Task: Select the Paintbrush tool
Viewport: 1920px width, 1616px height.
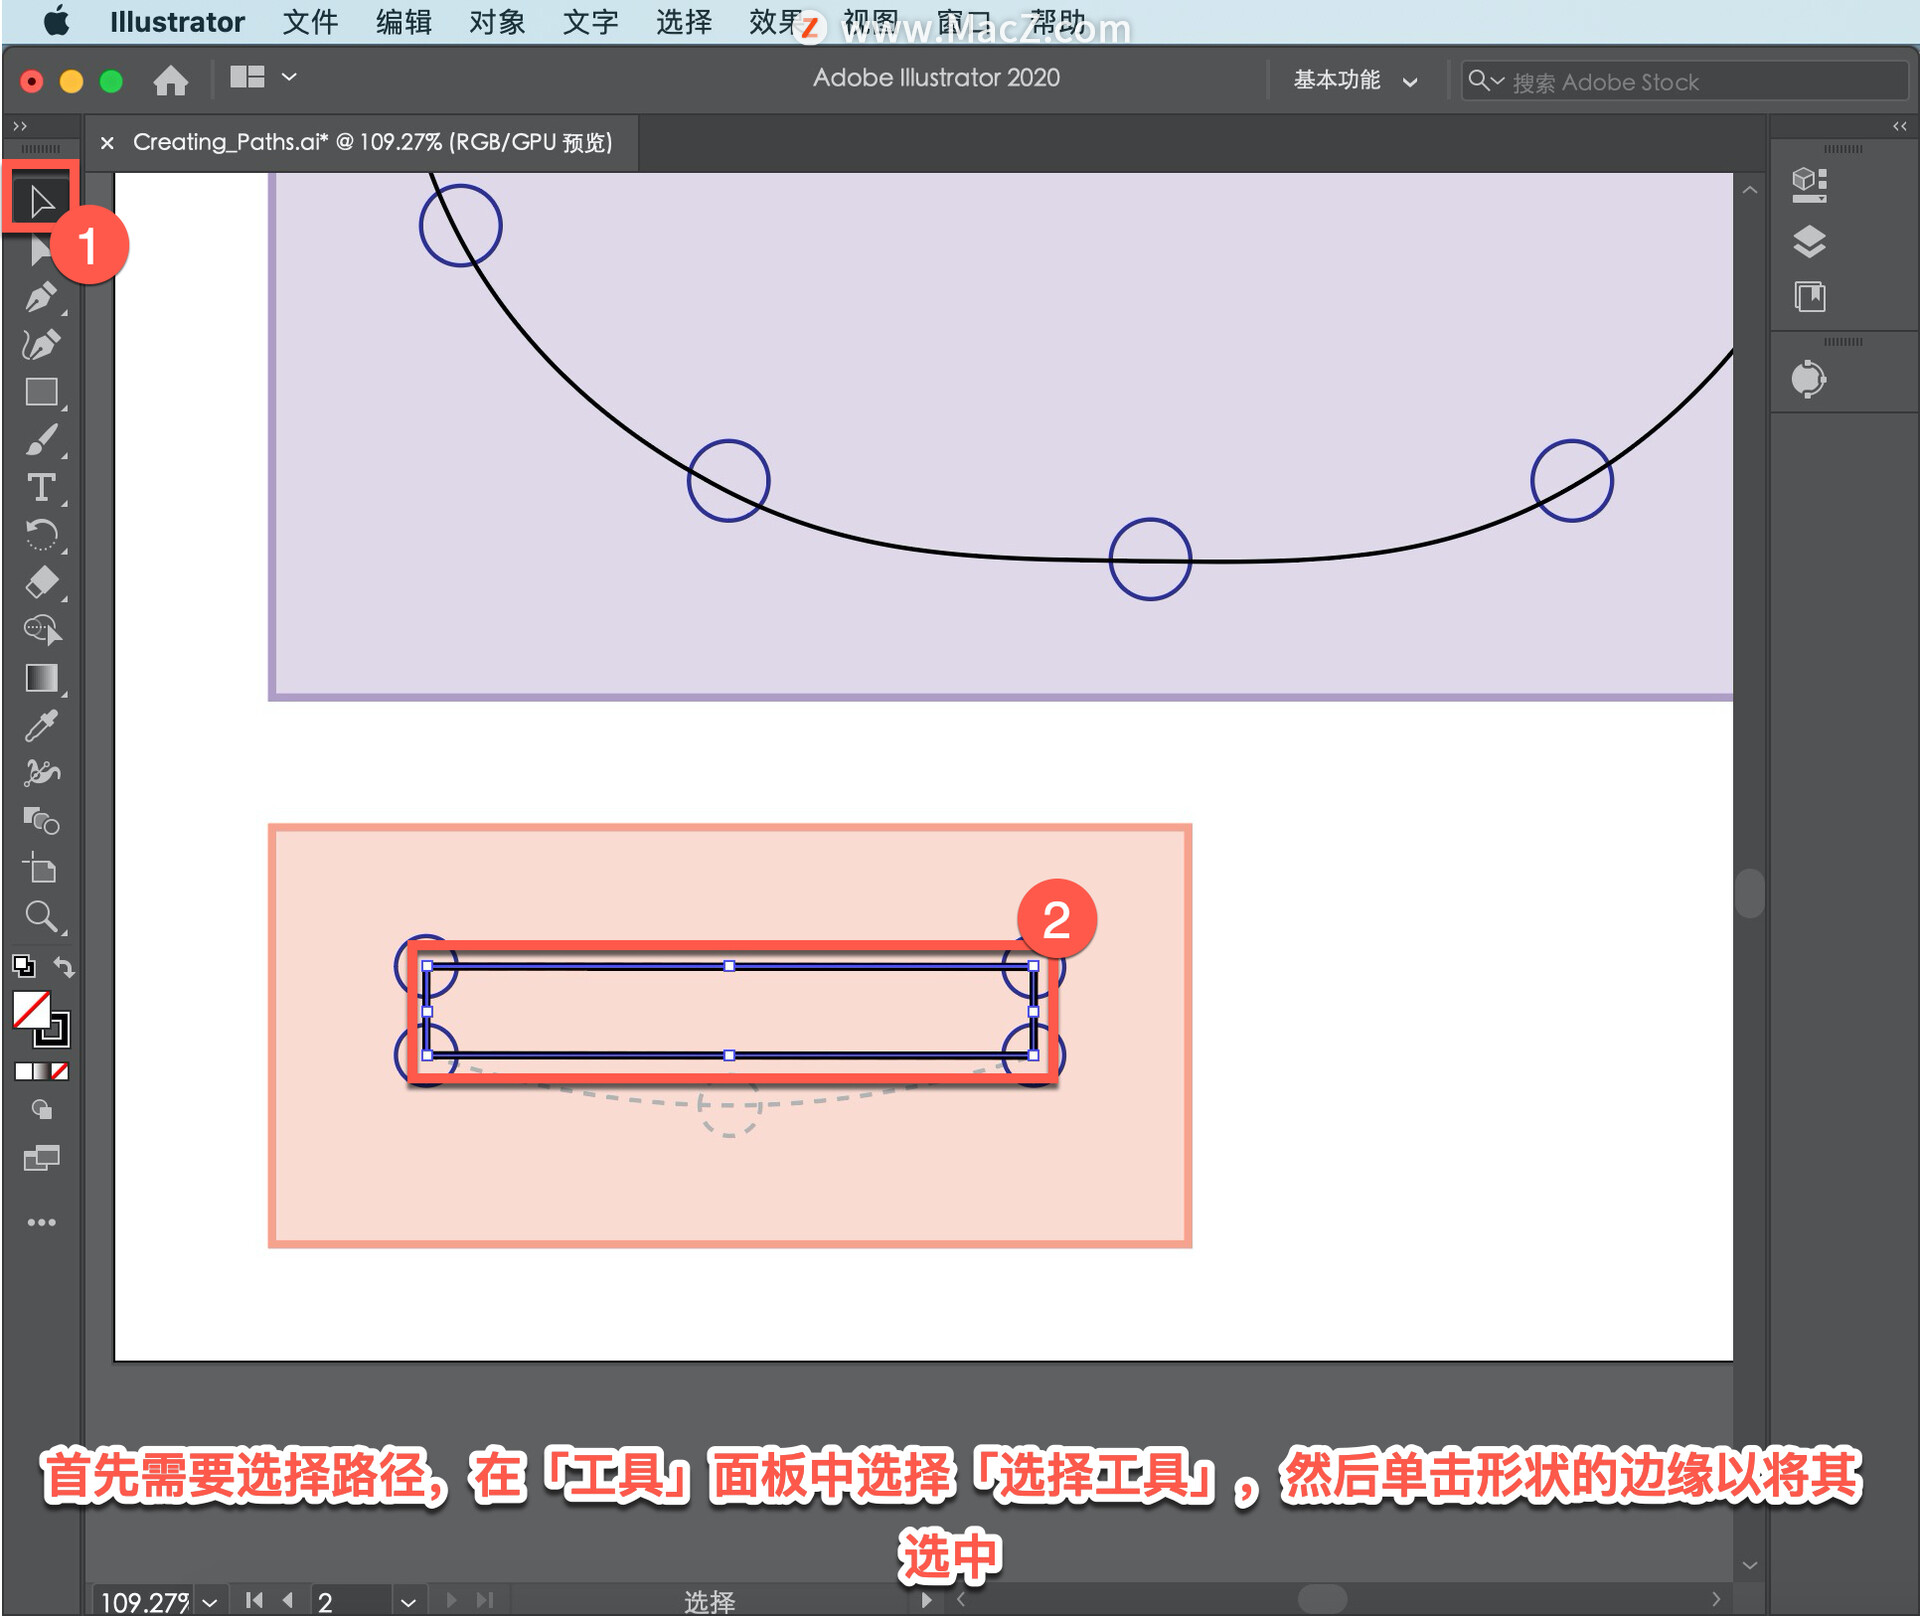Action: coord(40,440)
